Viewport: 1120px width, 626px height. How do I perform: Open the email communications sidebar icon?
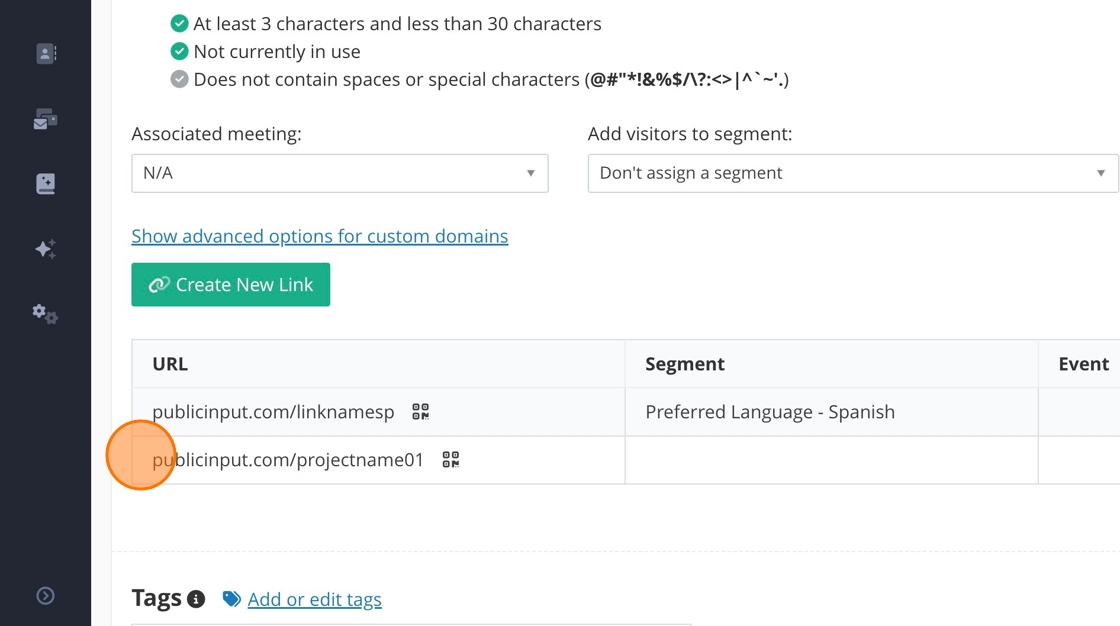click(x=46, y=120)
